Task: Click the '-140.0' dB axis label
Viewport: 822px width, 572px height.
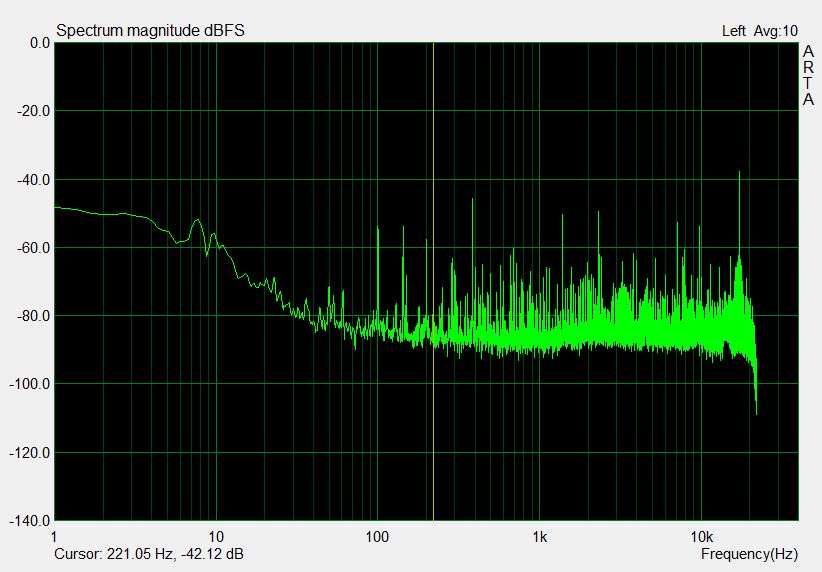Action: pos(30,521)
